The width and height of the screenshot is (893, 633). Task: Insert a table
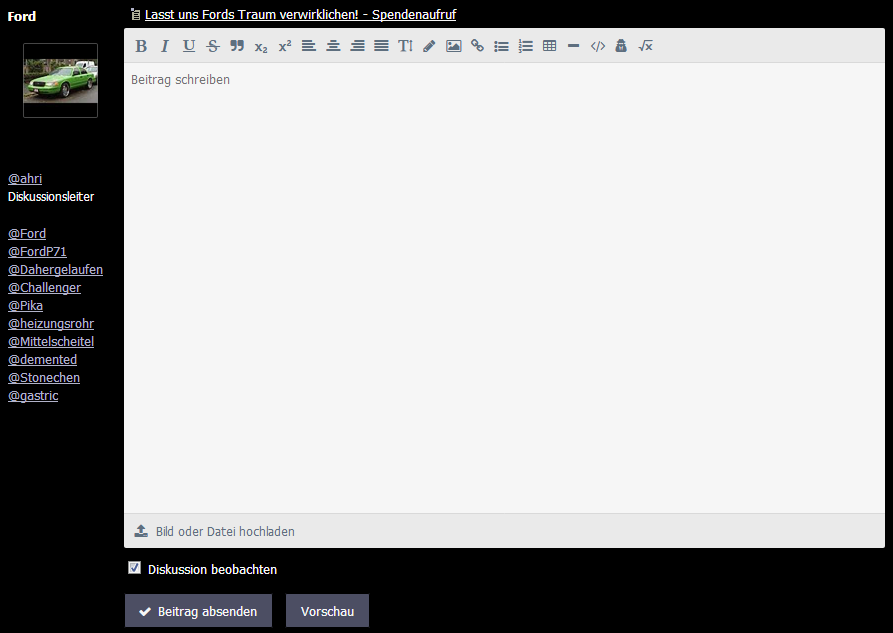pos(550,46)
